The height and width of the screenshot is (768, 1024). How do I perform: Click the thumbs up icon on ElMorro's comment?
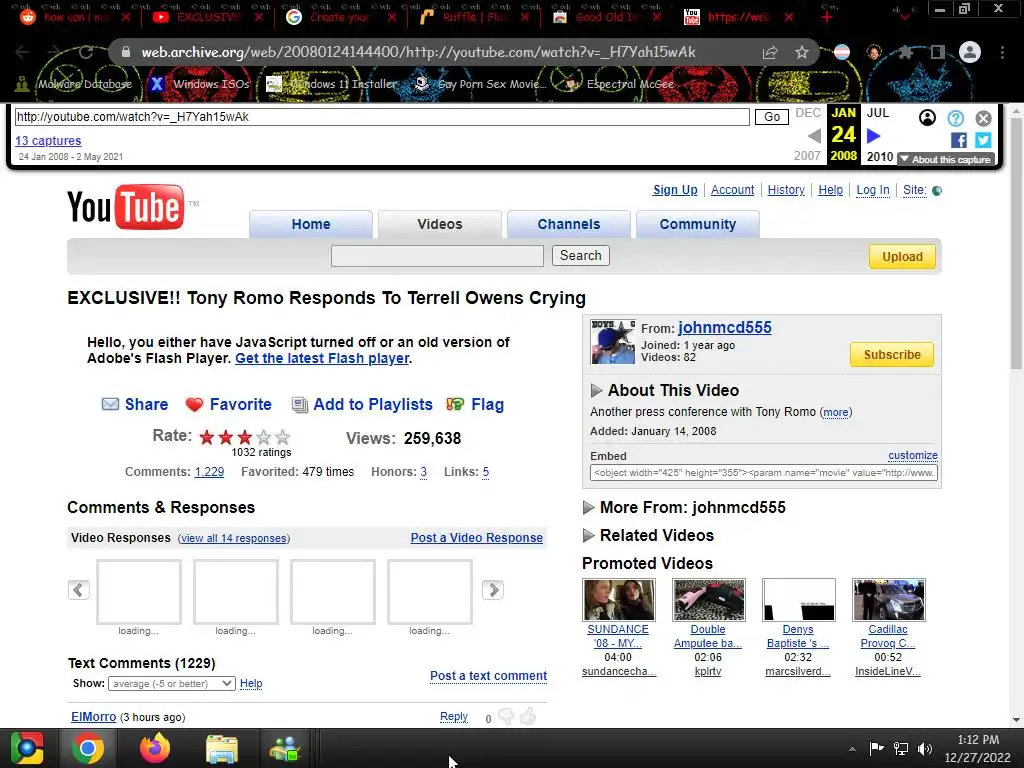(x=528, y=716)
